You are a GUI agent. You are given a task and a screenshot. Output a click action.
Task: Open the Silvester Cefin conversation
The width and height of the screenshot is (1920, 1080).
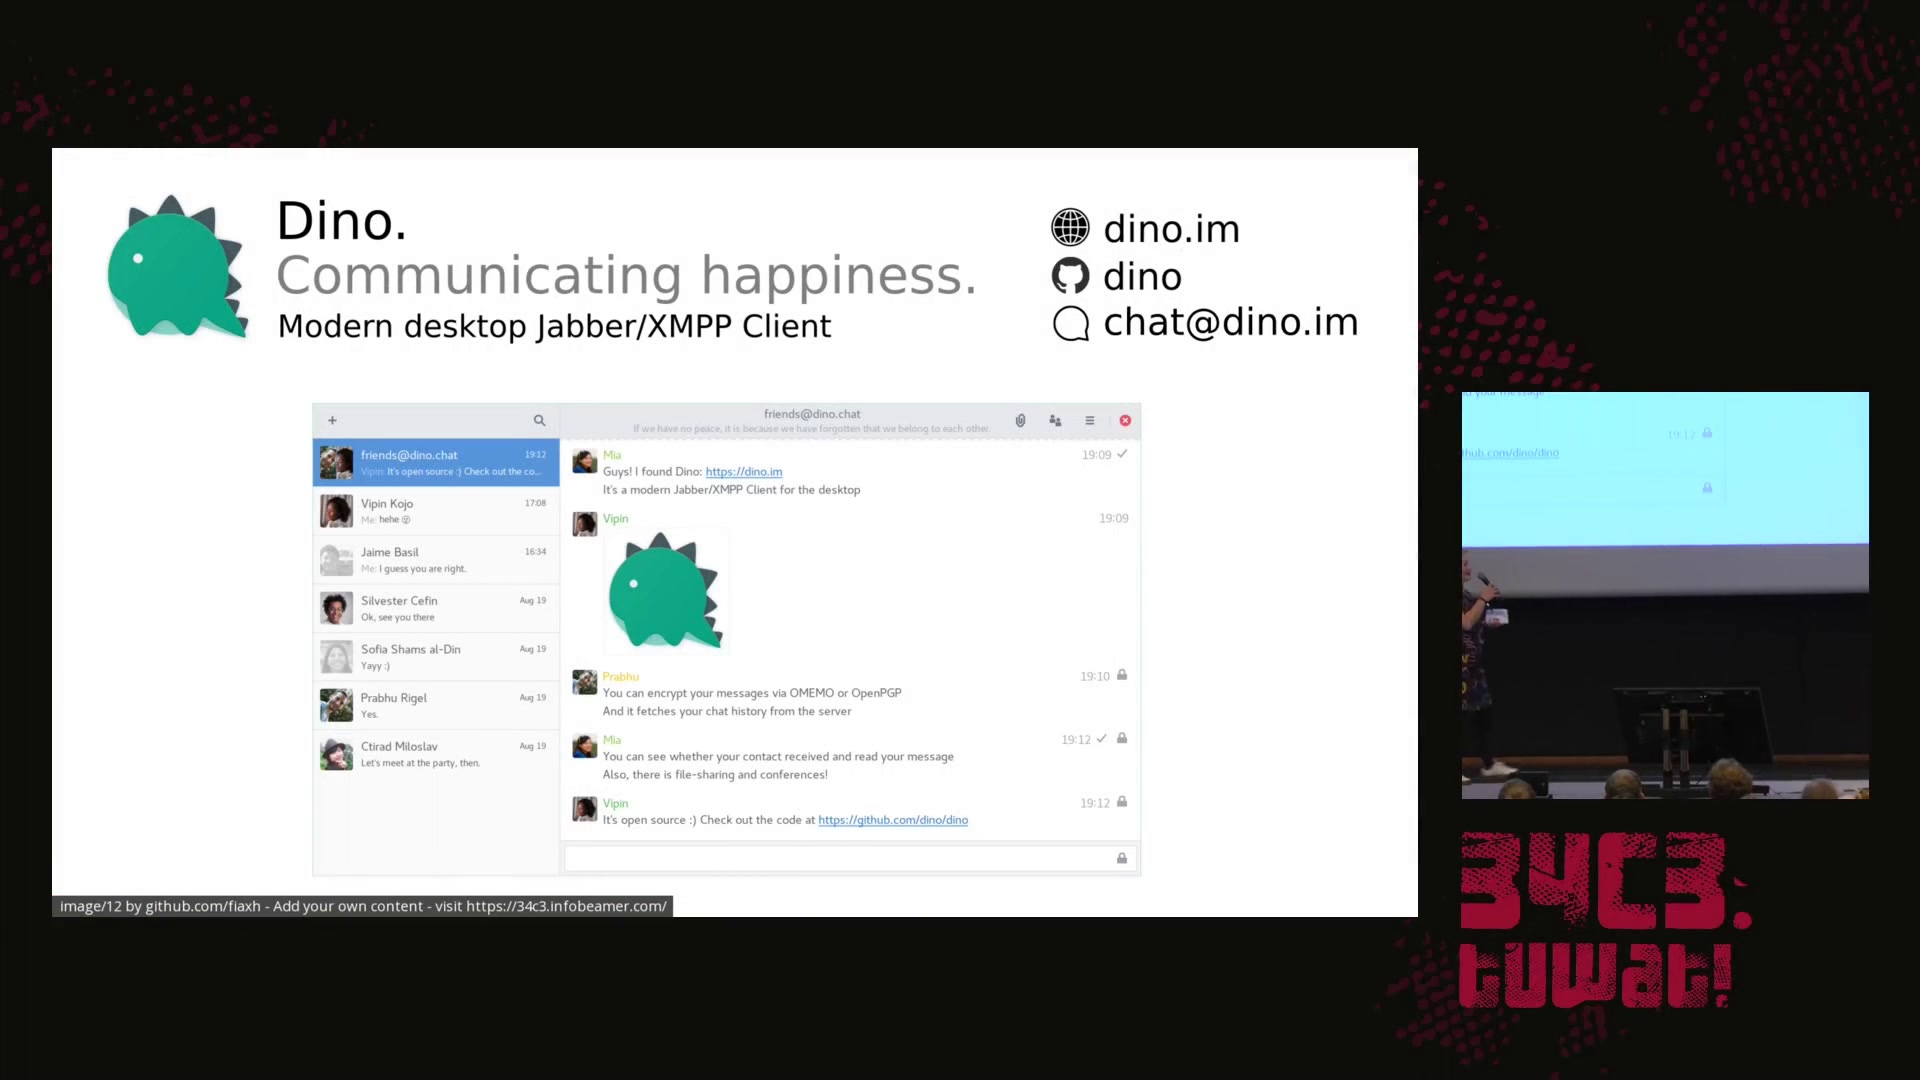point(436,608)
